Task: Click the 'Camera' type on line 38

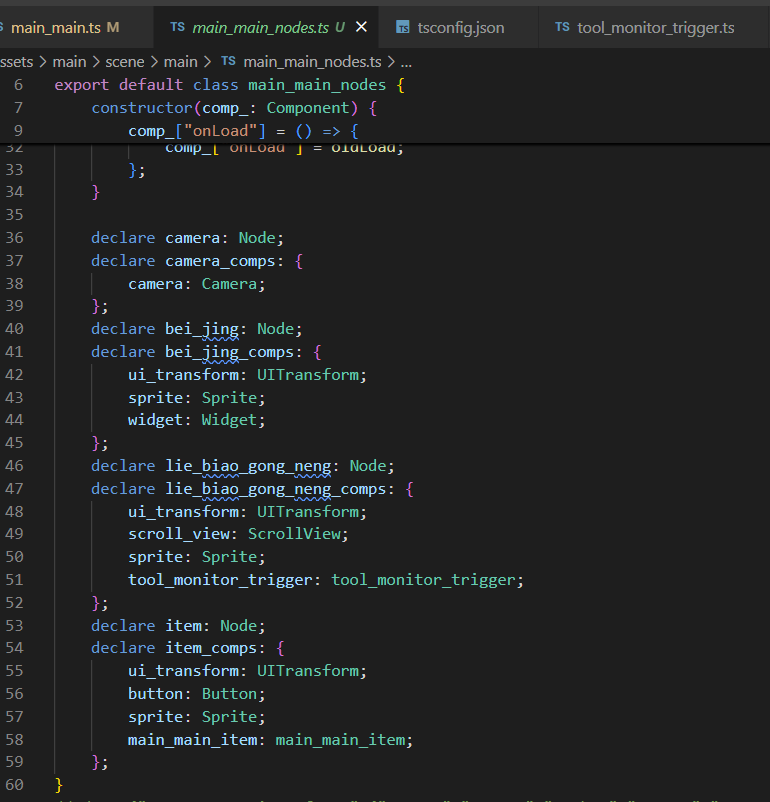Action: [x=229, y=284]
